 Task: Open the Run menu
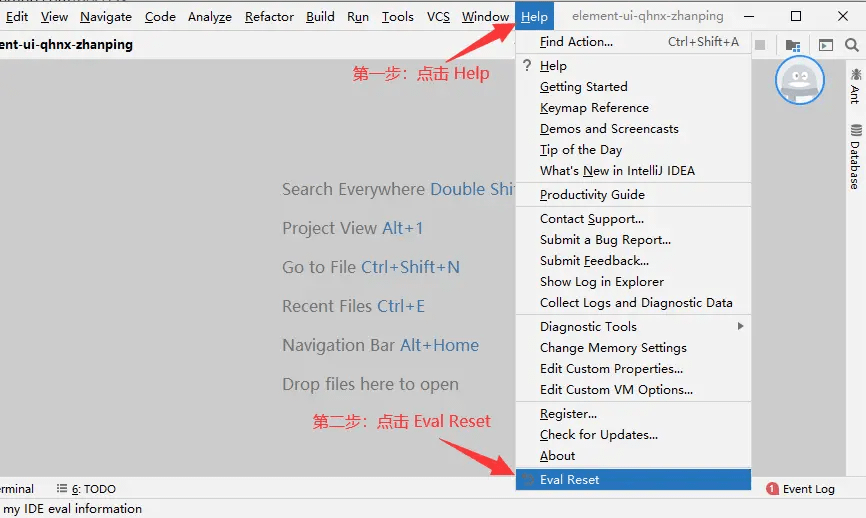(358, 17)
